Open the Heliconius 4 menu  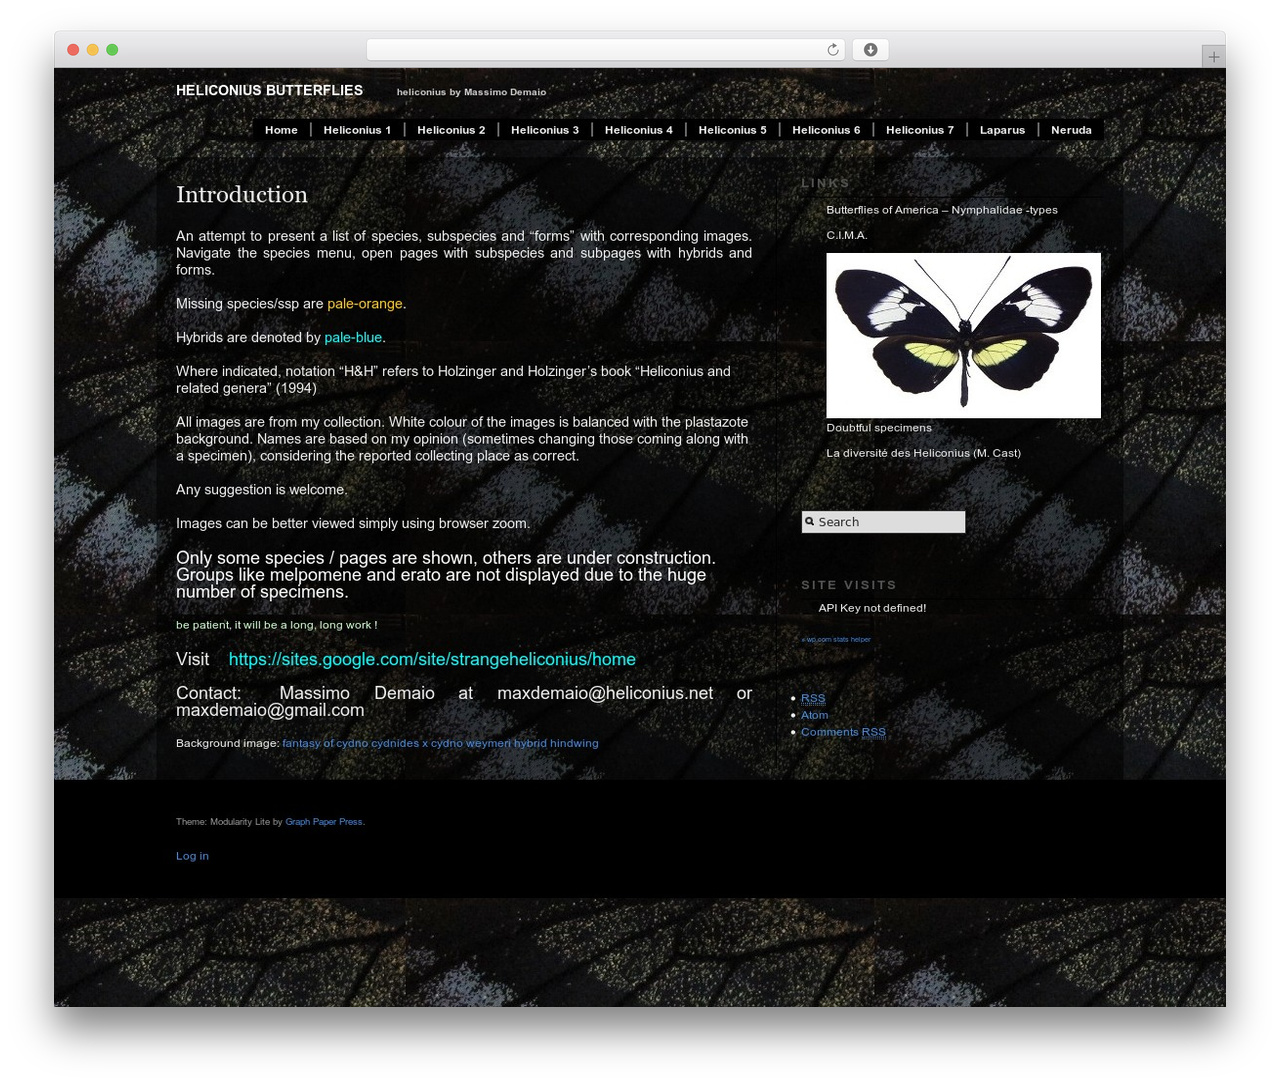tap(639, 130)
